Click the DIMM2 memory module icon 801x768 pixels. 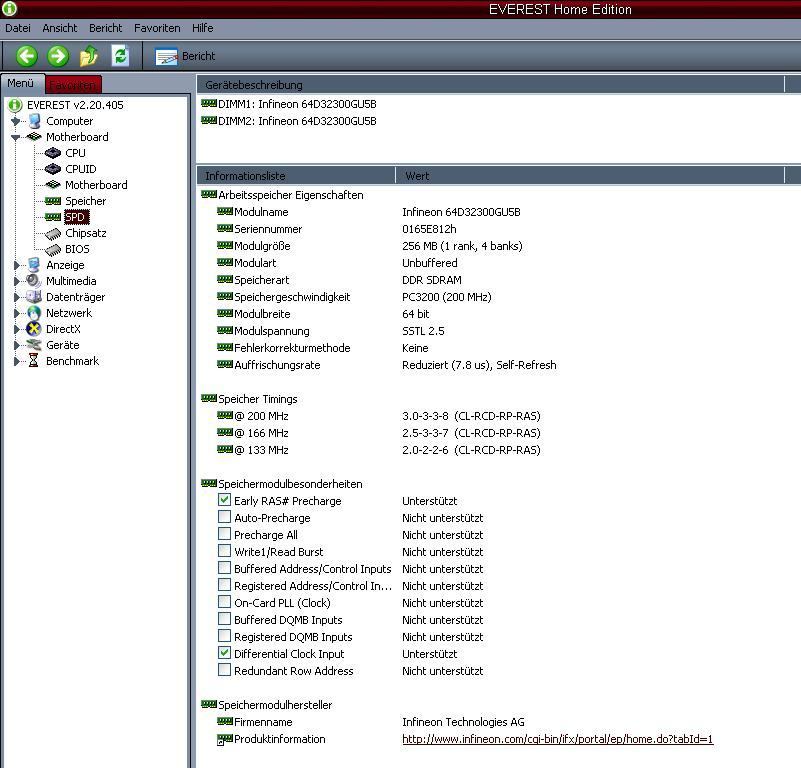[209, 121]
